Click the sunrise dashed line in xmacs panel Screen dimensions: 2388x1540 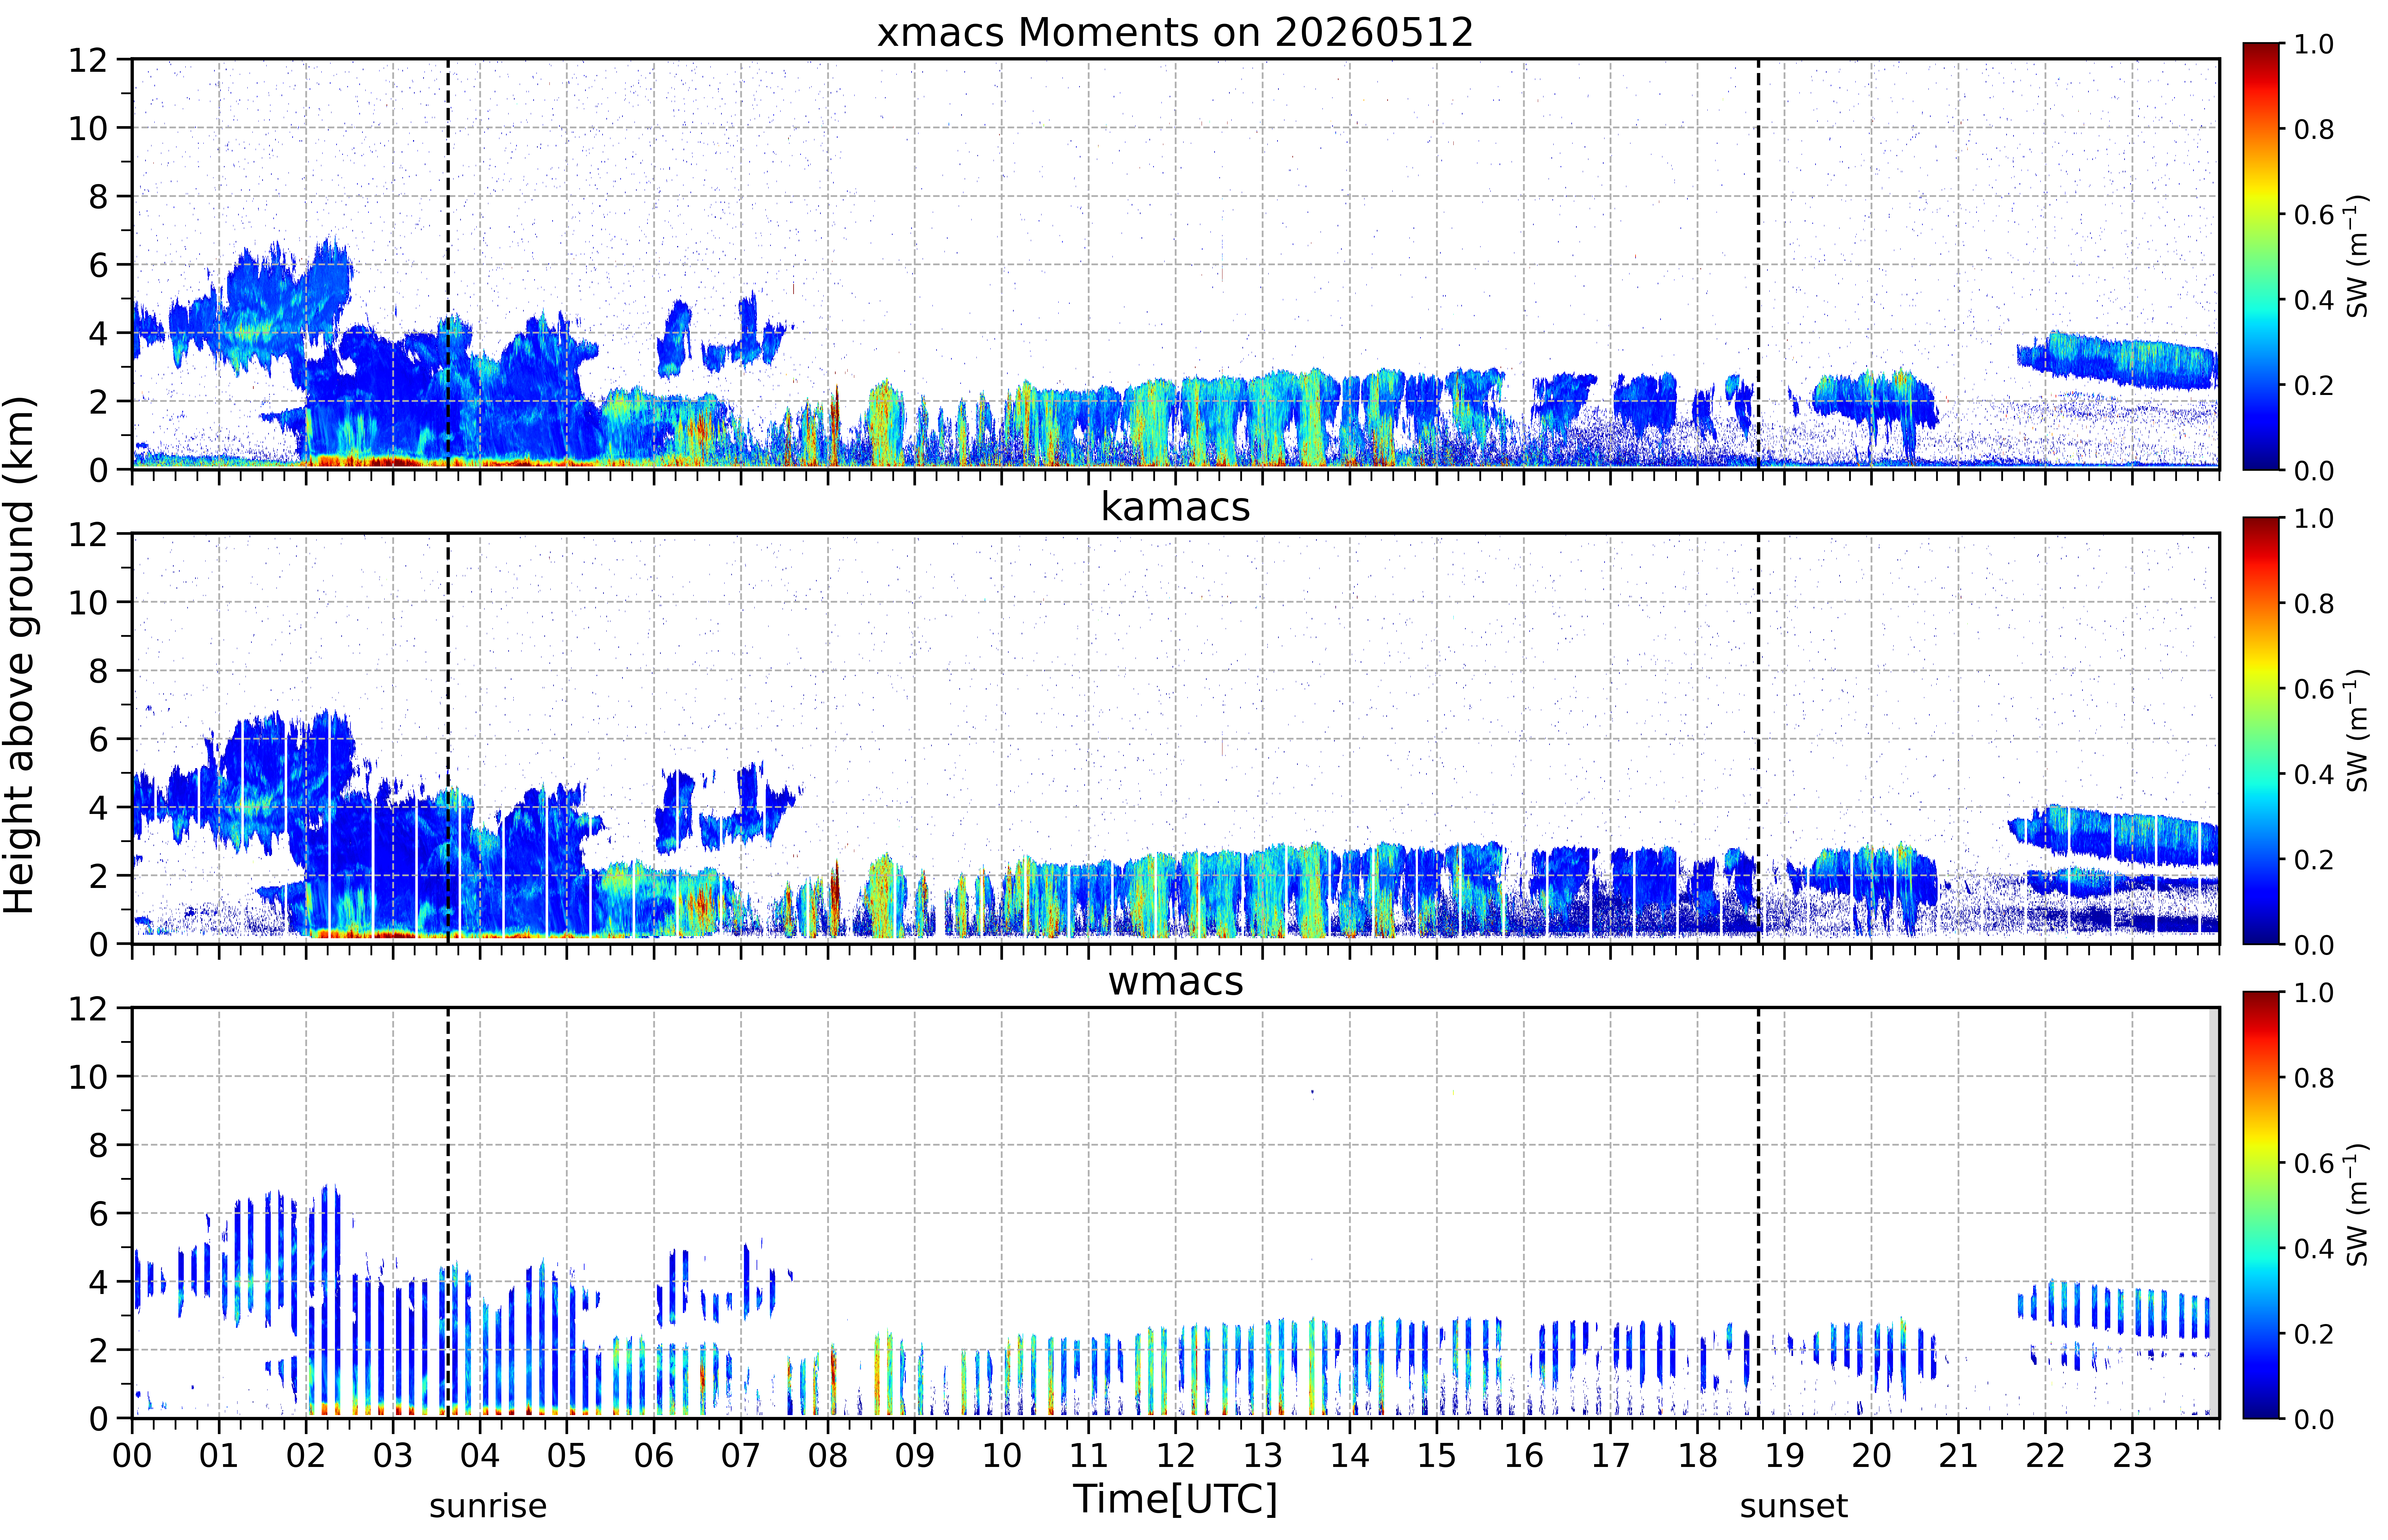pyautogui.click(x=448, y=264)
